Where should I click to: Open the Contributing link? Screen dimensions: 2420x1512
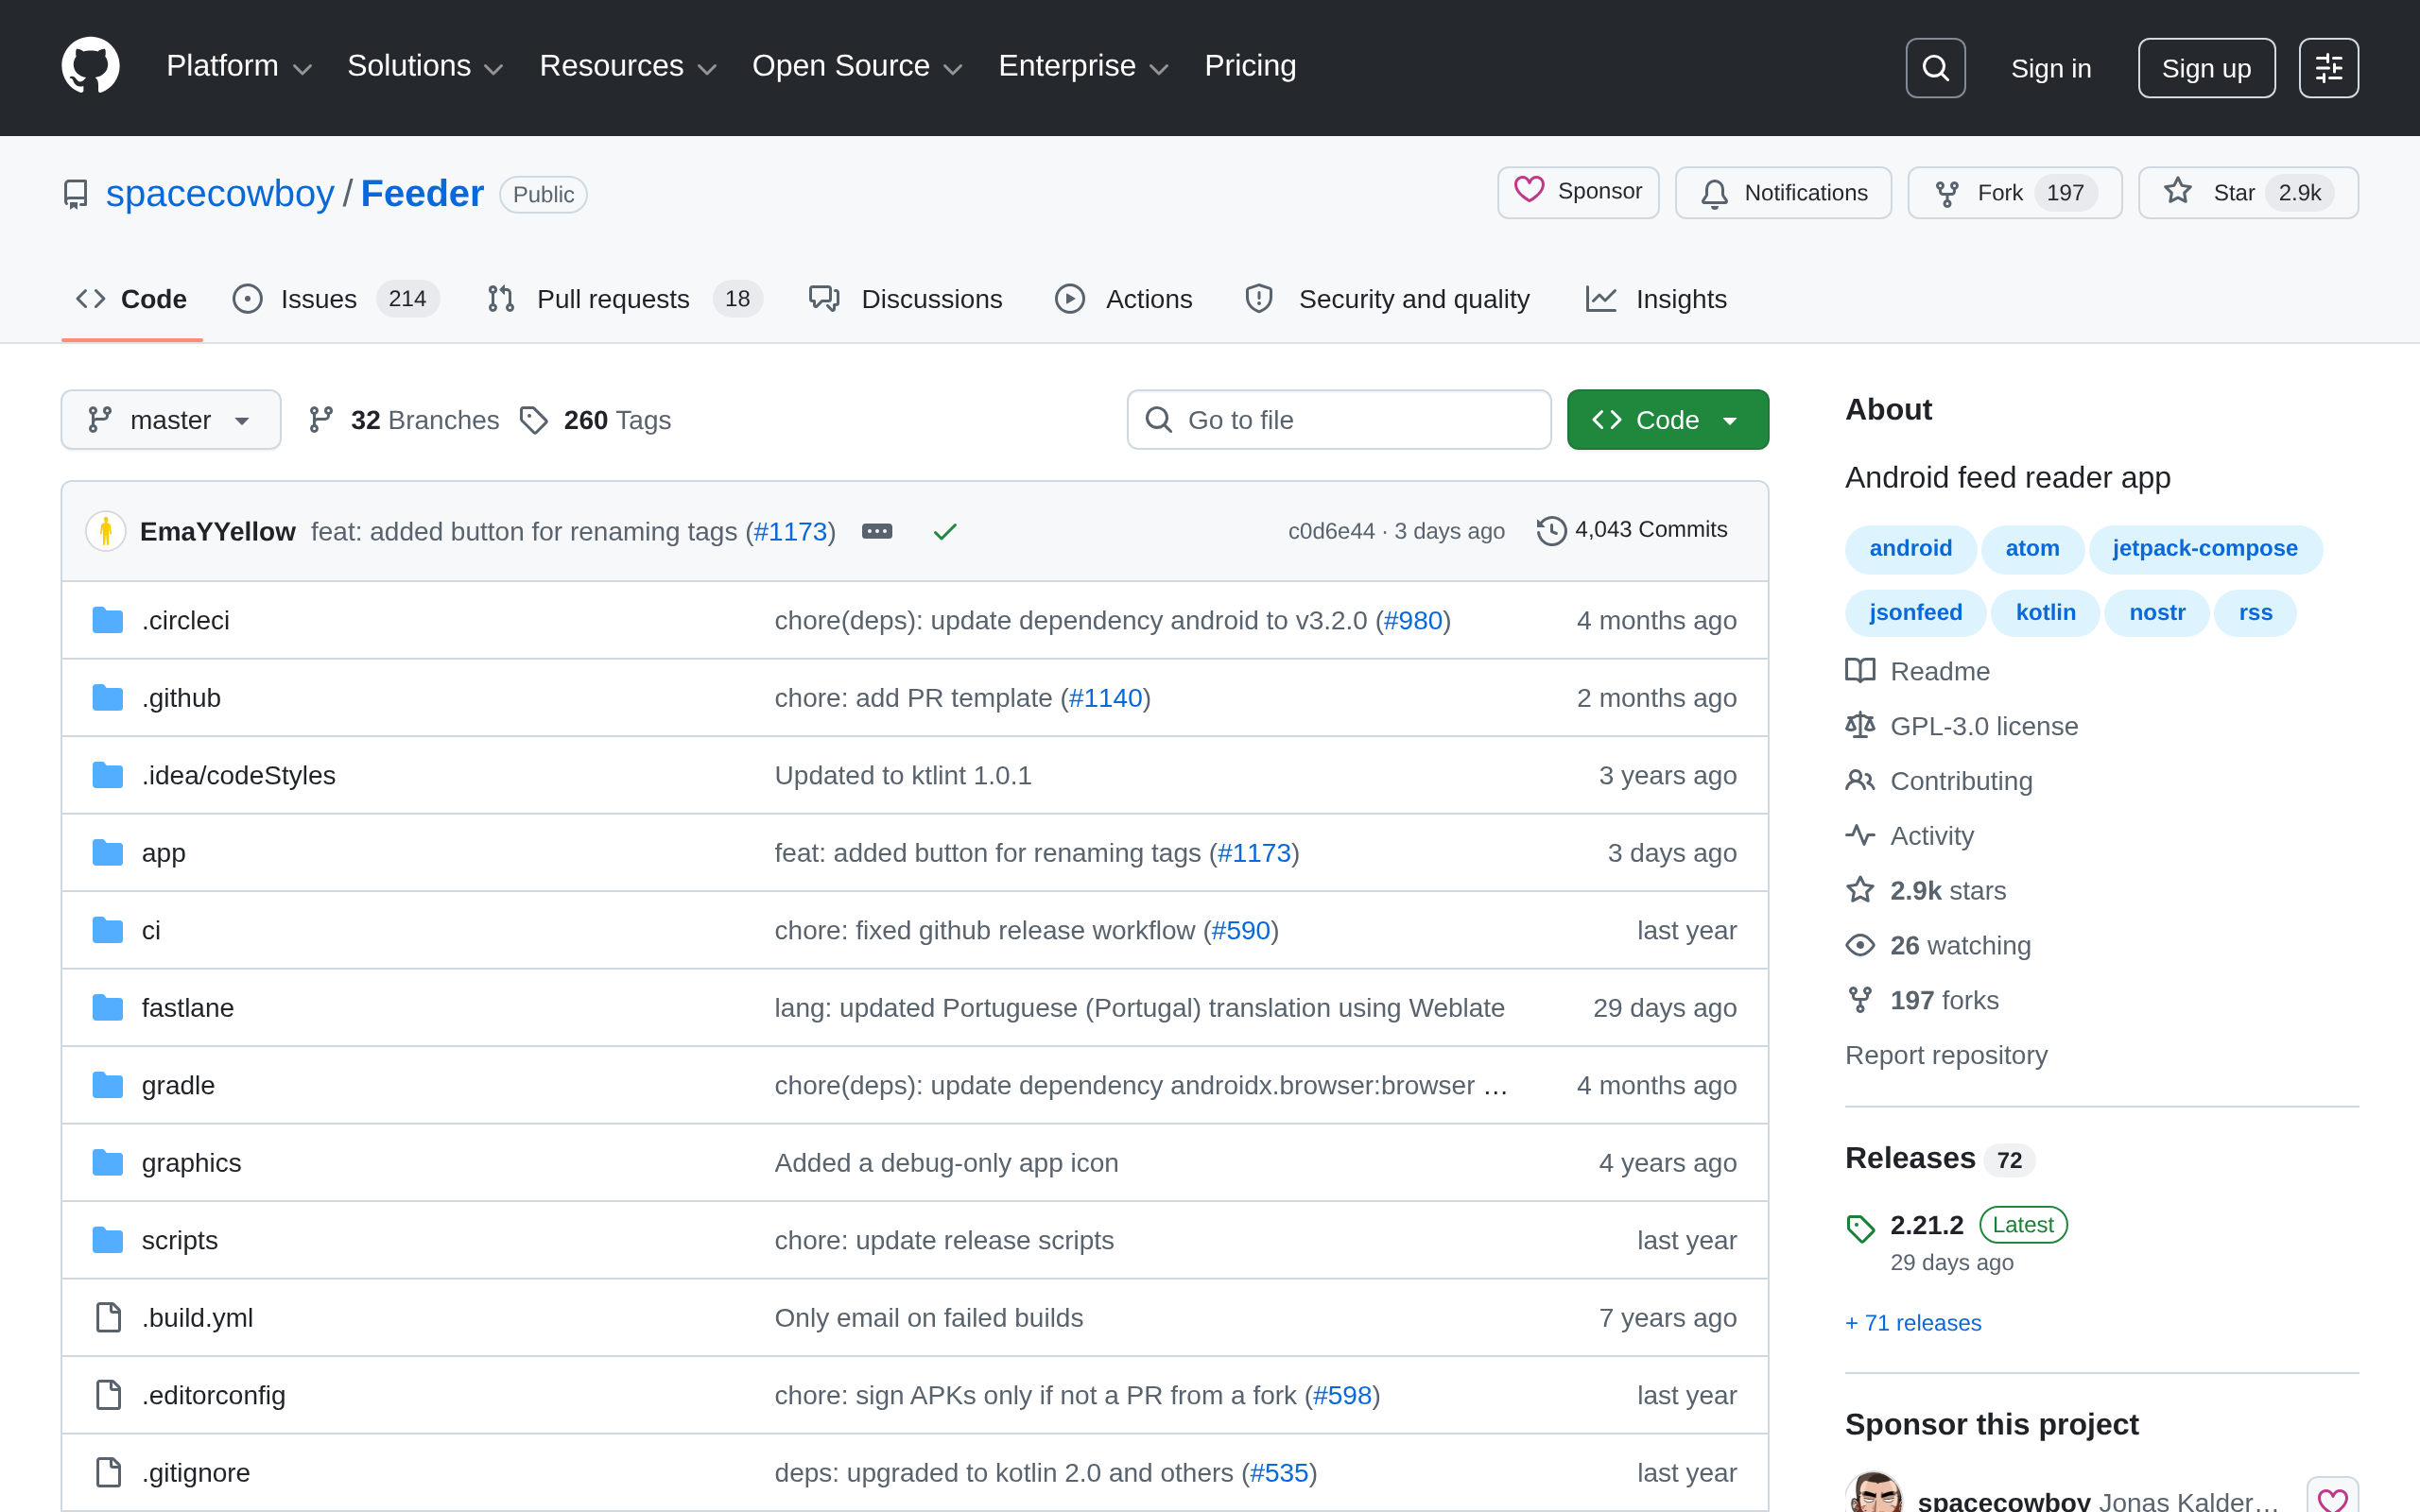click(x=1961, y=781)
